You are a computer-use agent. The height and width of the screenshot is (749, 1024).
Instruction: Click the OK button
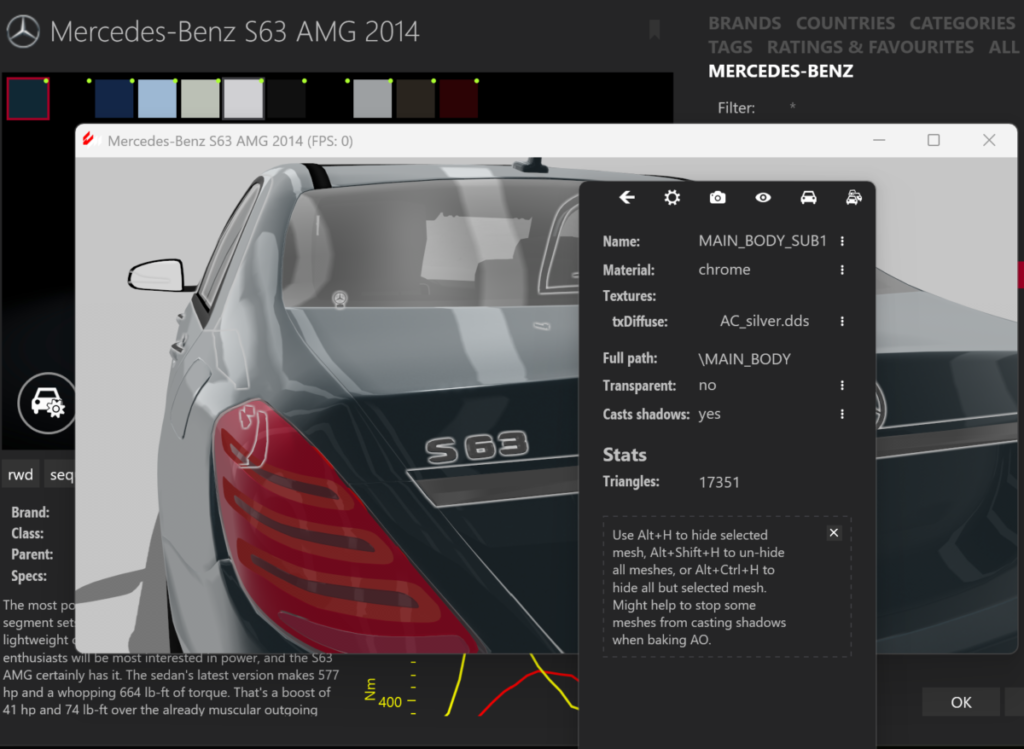(961, 702)
